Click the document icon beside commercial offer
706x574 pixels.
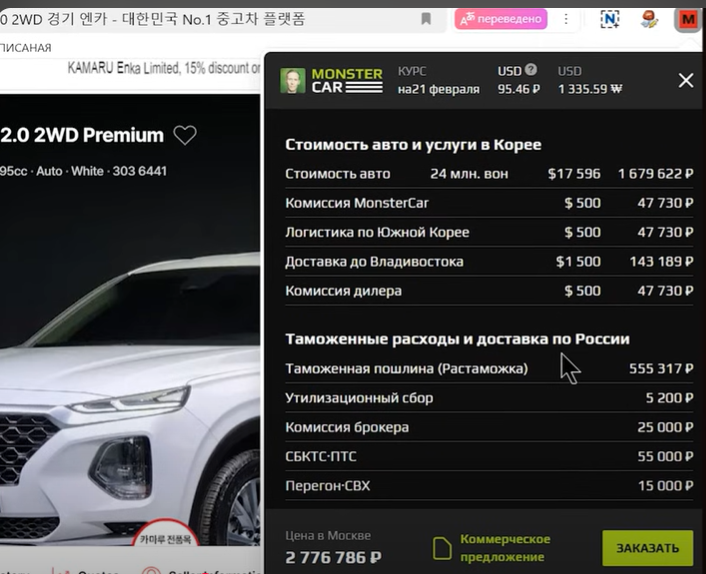(442, 548)
